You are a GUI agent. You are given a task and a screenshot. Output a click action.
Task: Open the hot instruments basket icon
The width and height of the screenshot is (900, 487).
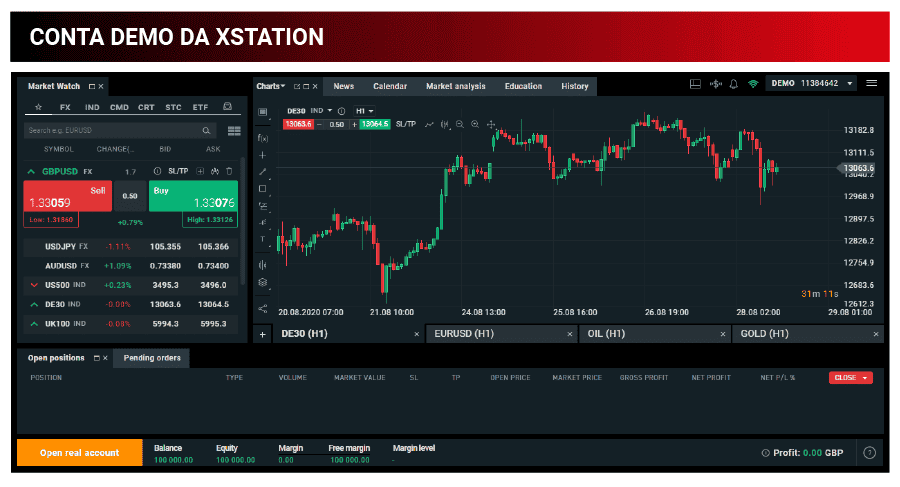click(227, 107)
